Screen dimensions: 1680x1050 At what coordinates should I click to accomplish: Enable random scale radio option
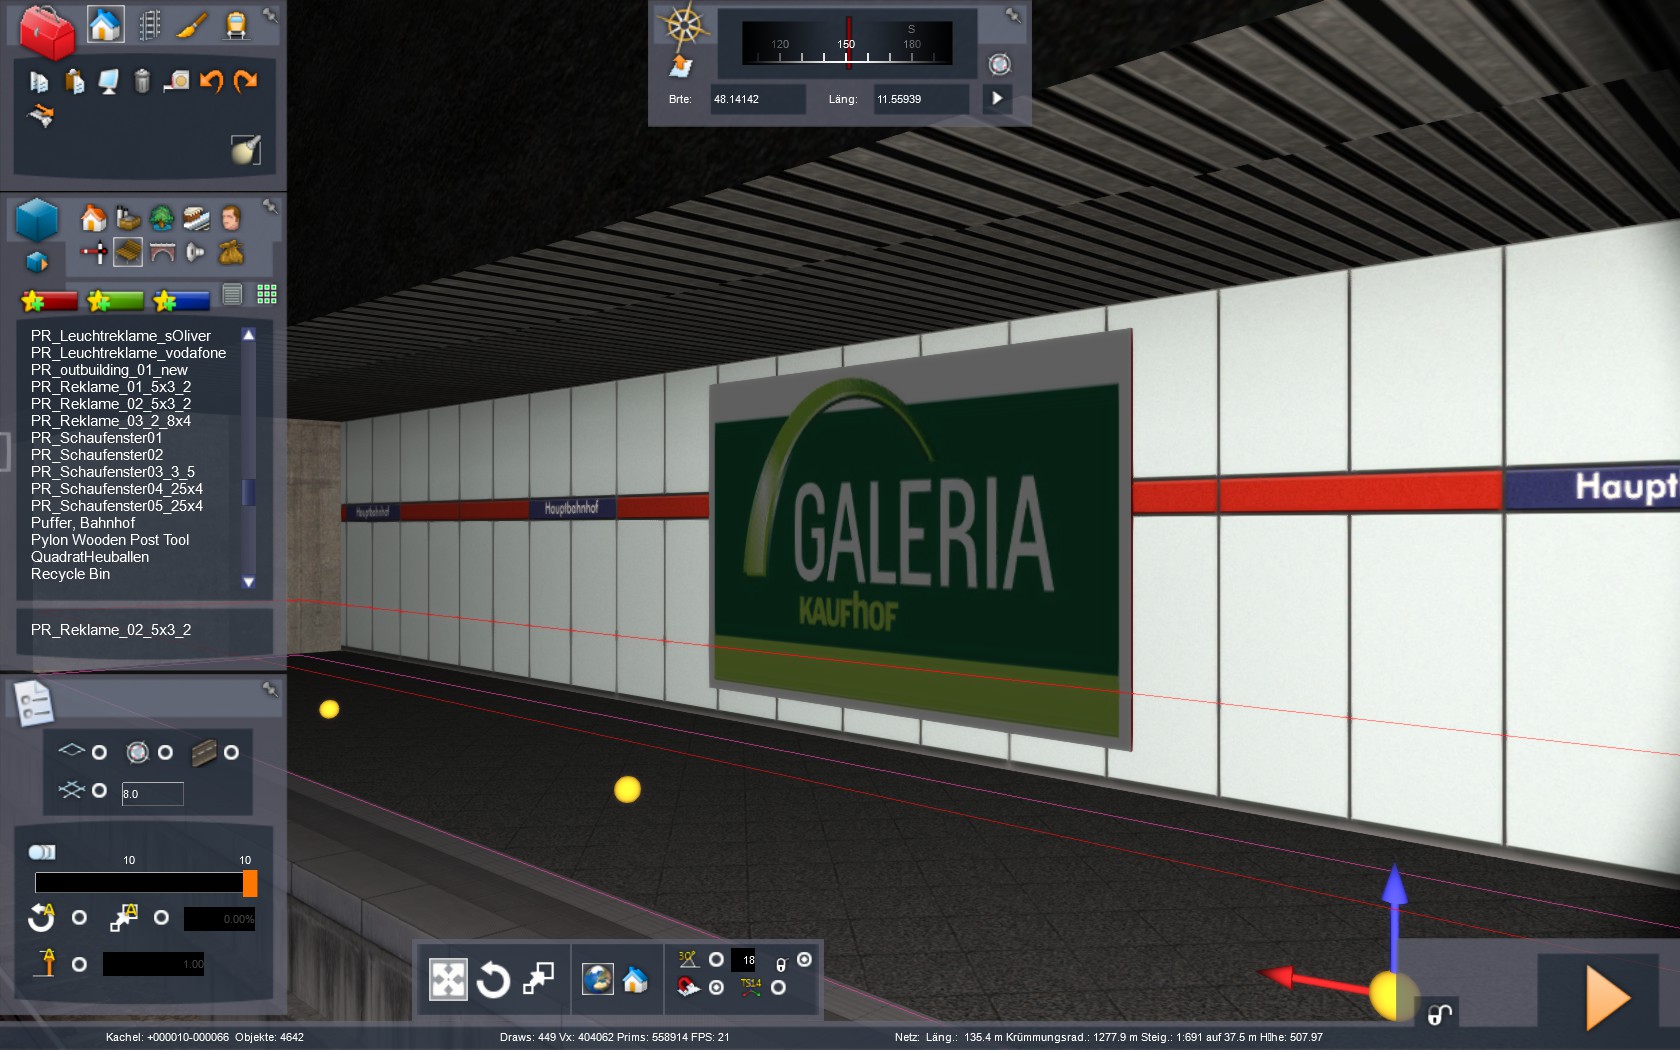pos(161,917)
